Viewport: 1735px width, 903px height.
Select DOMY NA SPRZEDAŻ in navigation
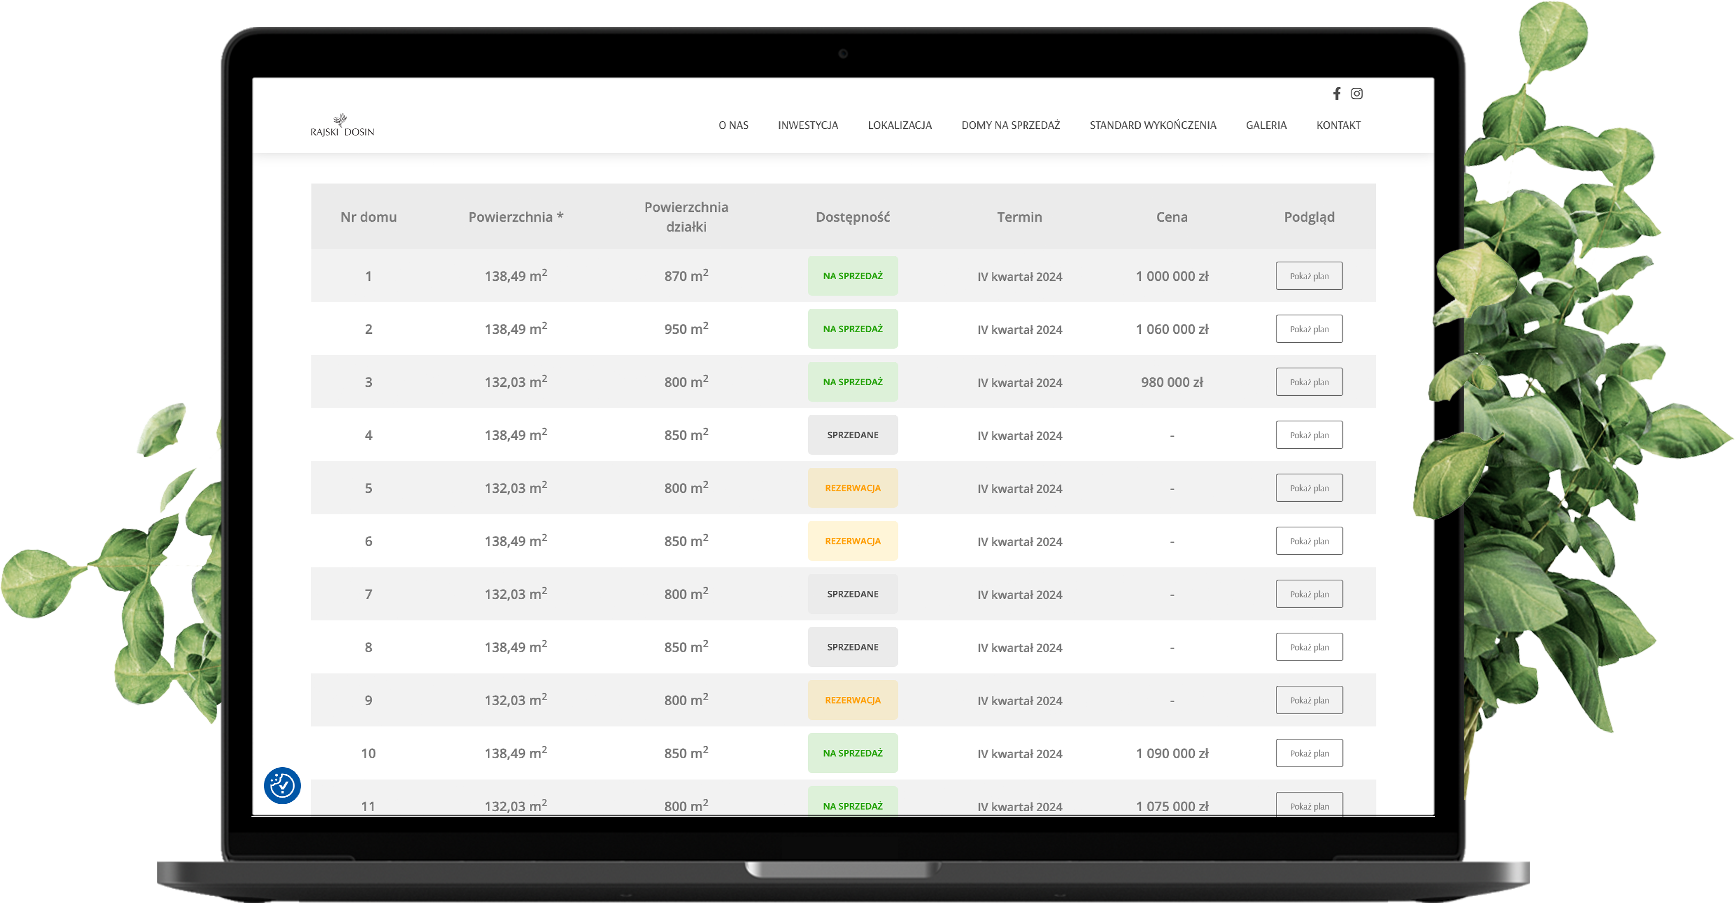(x=1010, y=126)
